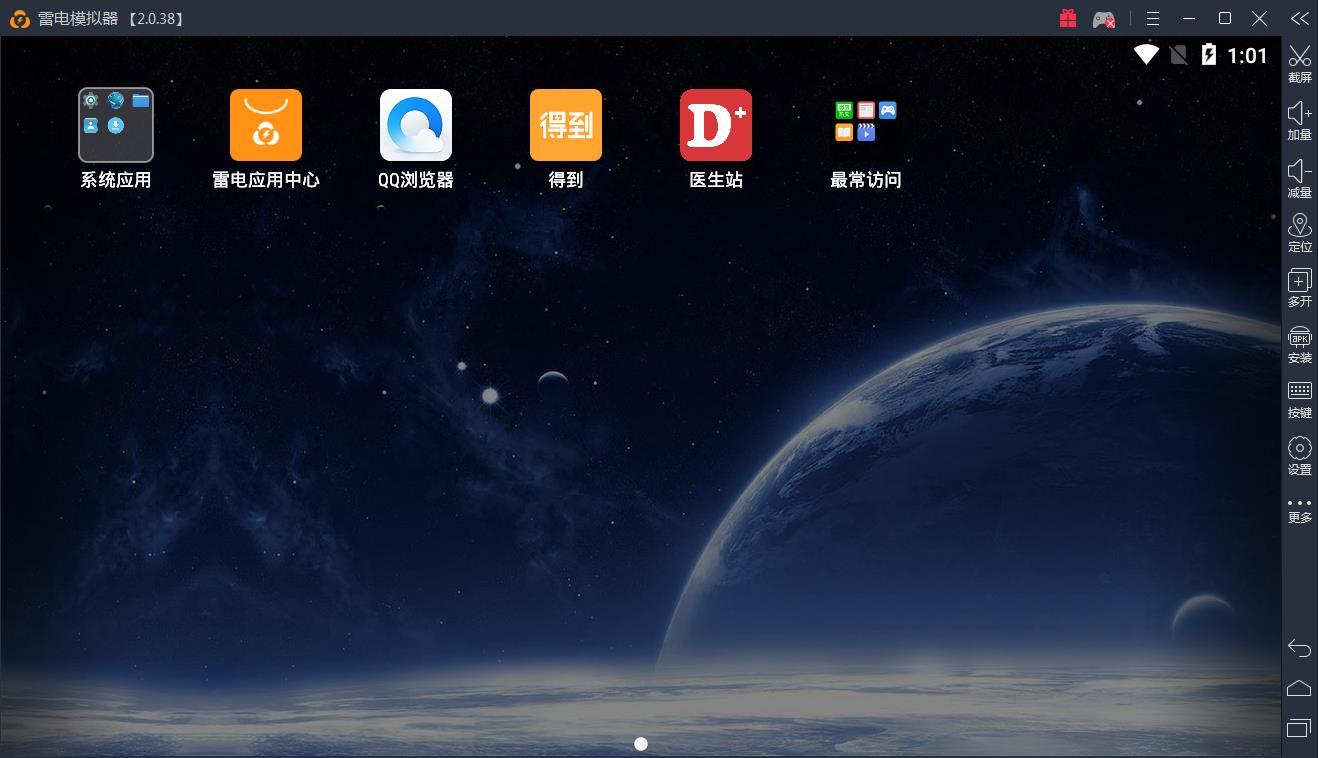Screen dimensions: 1318x758
Task: Take a screenshot with 截屏
Action: (x=1300, y=64)
